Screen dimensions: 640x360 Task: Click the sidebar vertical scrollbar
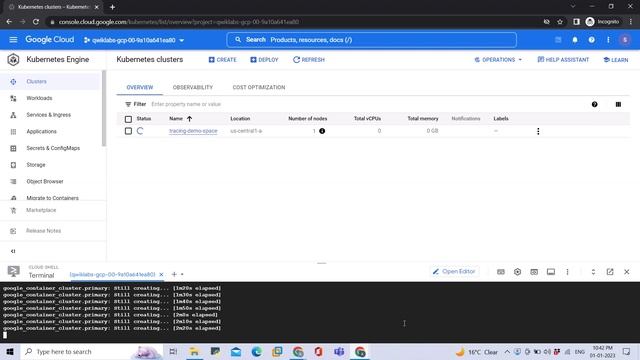pyautogui.click(x=104, y=108)
